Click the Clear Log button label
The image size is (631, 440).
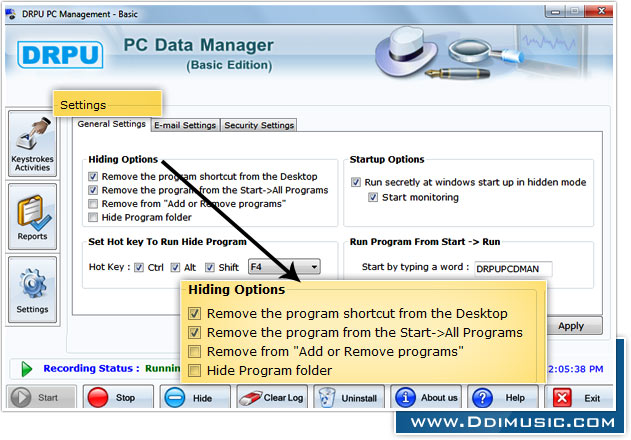click(x=283, y=398)
